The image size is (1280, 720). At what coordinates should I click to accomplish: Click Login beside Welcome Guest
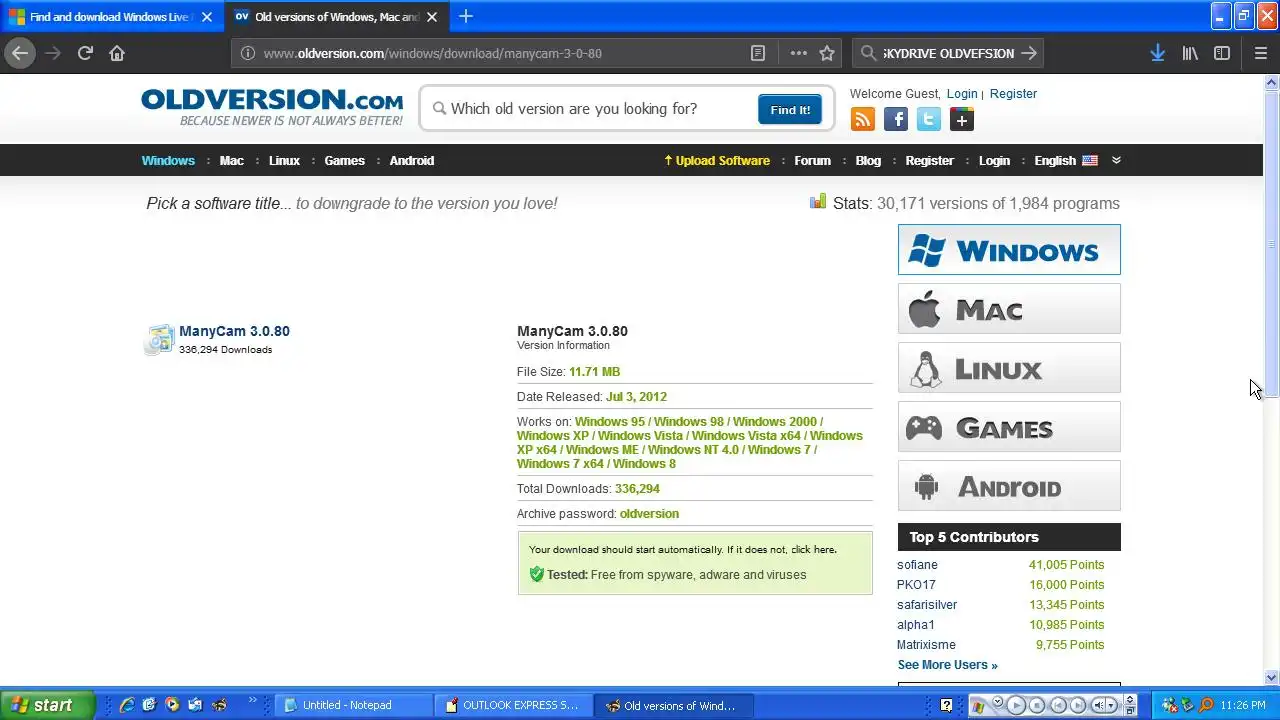[962, 93]
